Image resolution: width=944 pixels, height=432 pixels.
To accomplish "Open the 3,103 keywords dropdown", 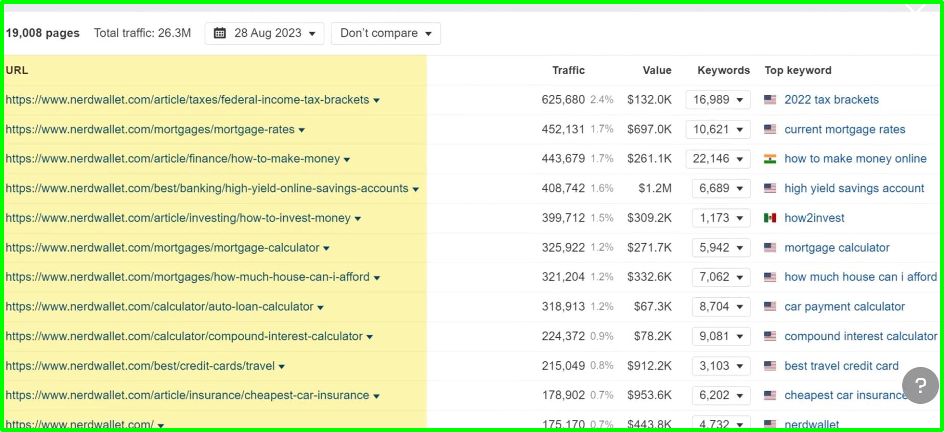I will point(721,365).
